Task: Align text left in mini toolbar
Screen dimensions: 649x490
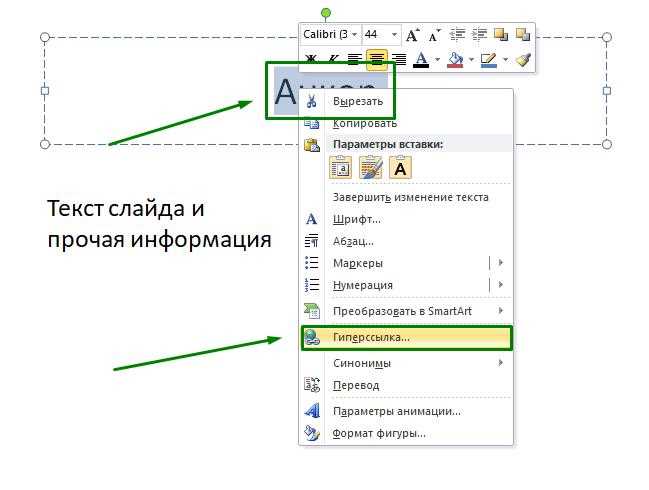Action: (355, 60)
